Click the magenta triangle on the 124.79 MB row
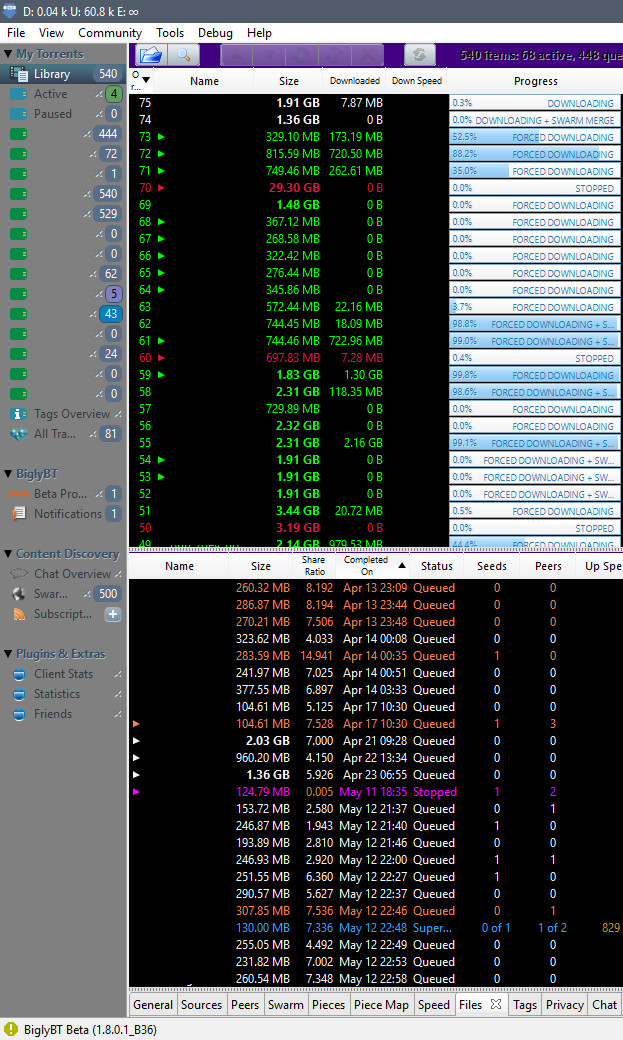This screenshot has height=1040, width=623. pyautogui.click(x=137, y=791)
